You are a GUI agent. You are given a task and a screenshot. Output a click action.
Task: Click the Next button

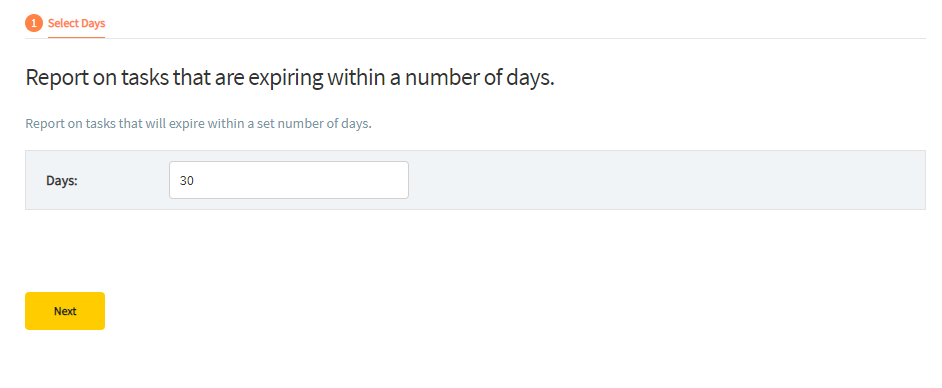click(x=65, y=311)
